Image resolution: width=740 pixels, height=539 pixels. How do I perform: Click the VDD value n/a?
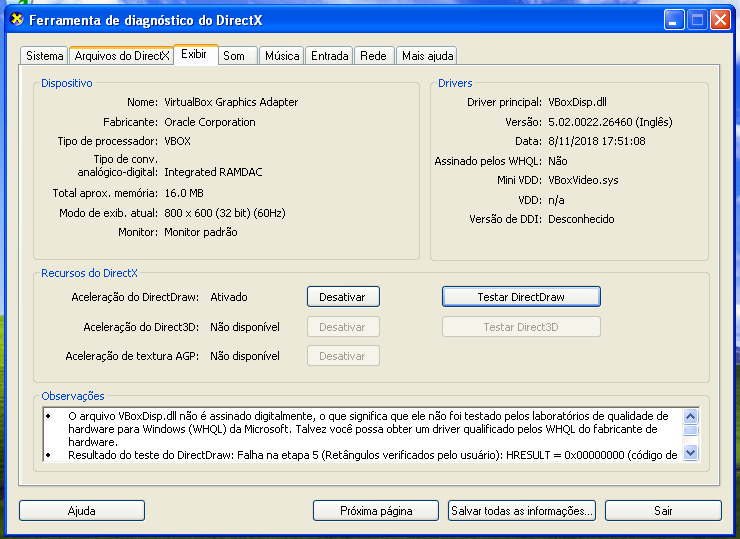[556, 200]
